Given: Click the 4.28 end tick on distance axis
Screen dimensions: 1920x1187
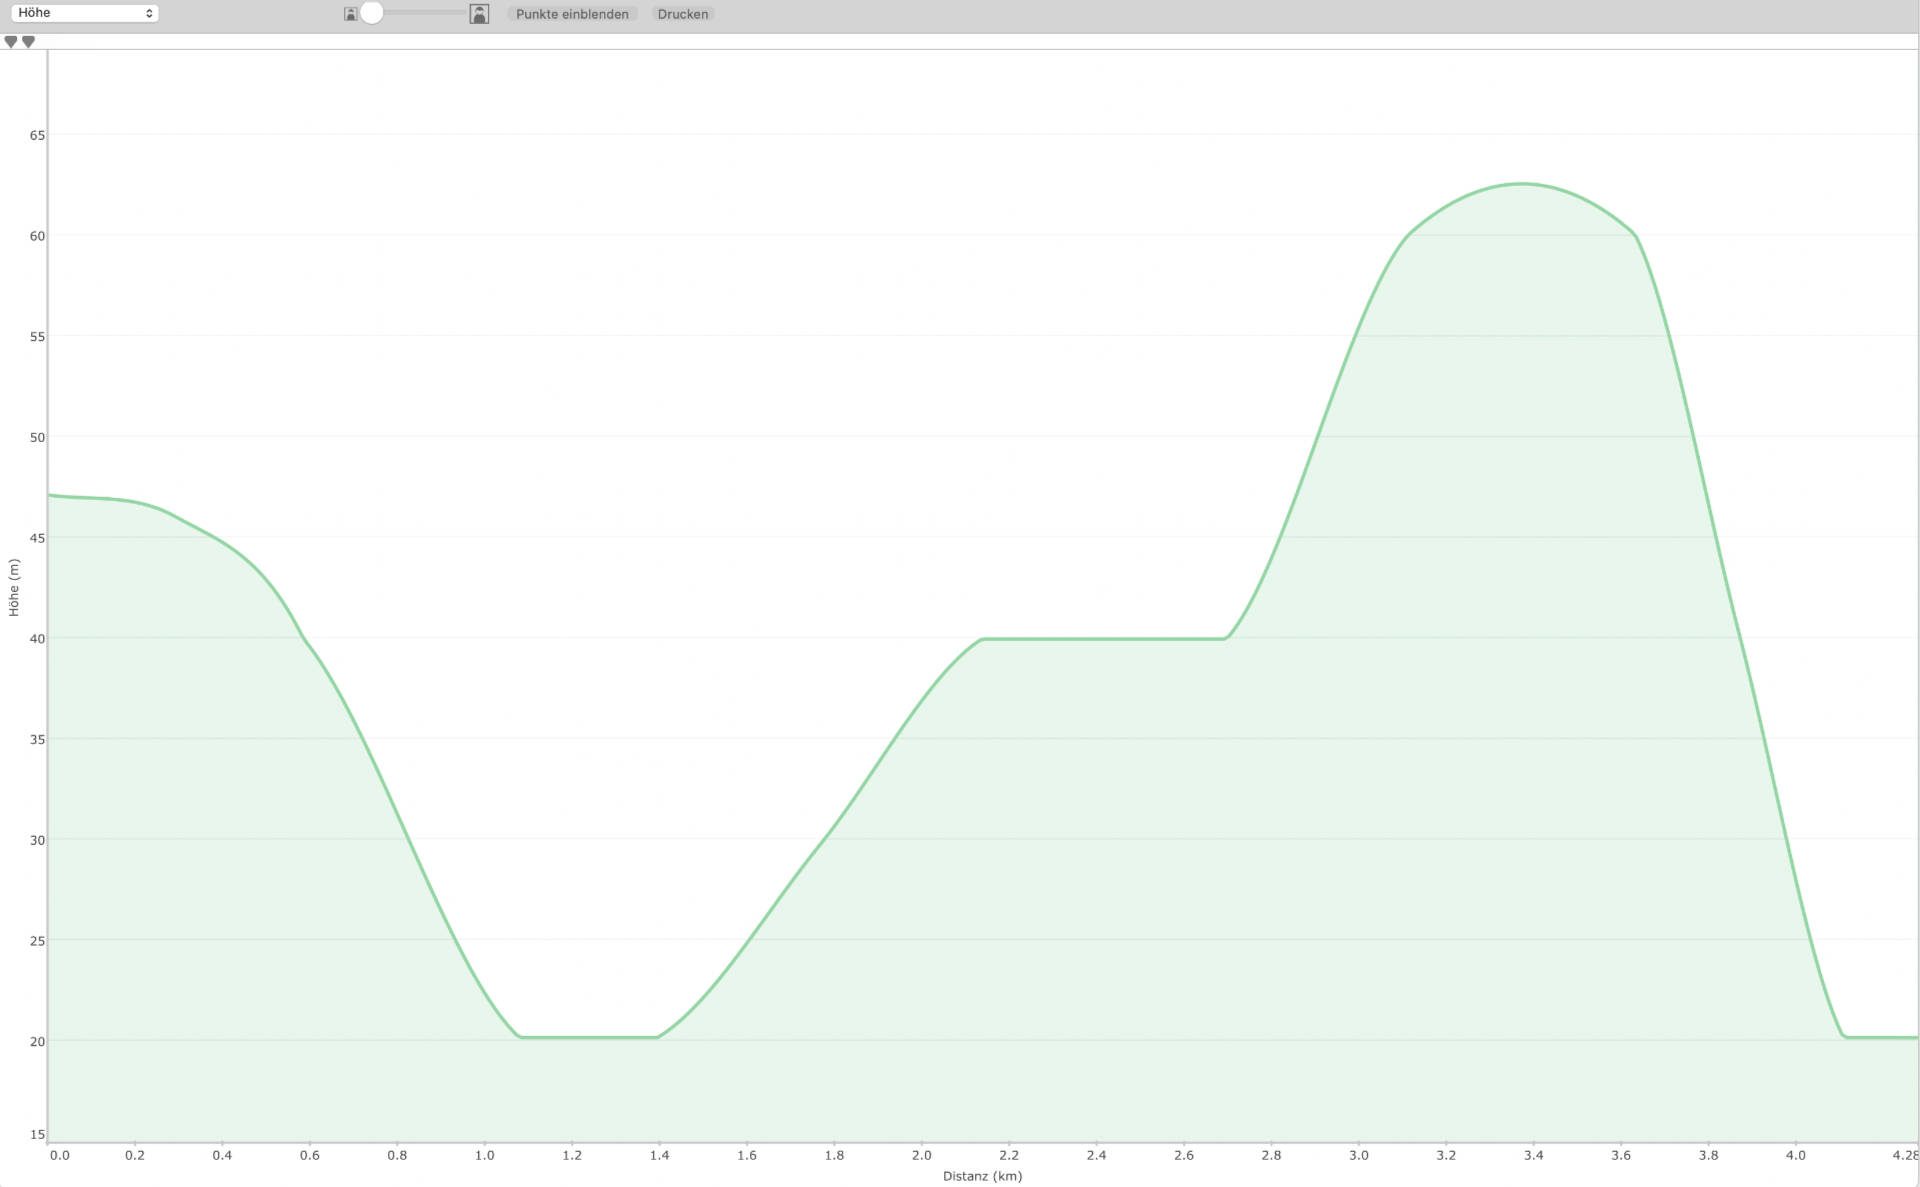Looking at the screenshot, I should click(1905, 1155).
